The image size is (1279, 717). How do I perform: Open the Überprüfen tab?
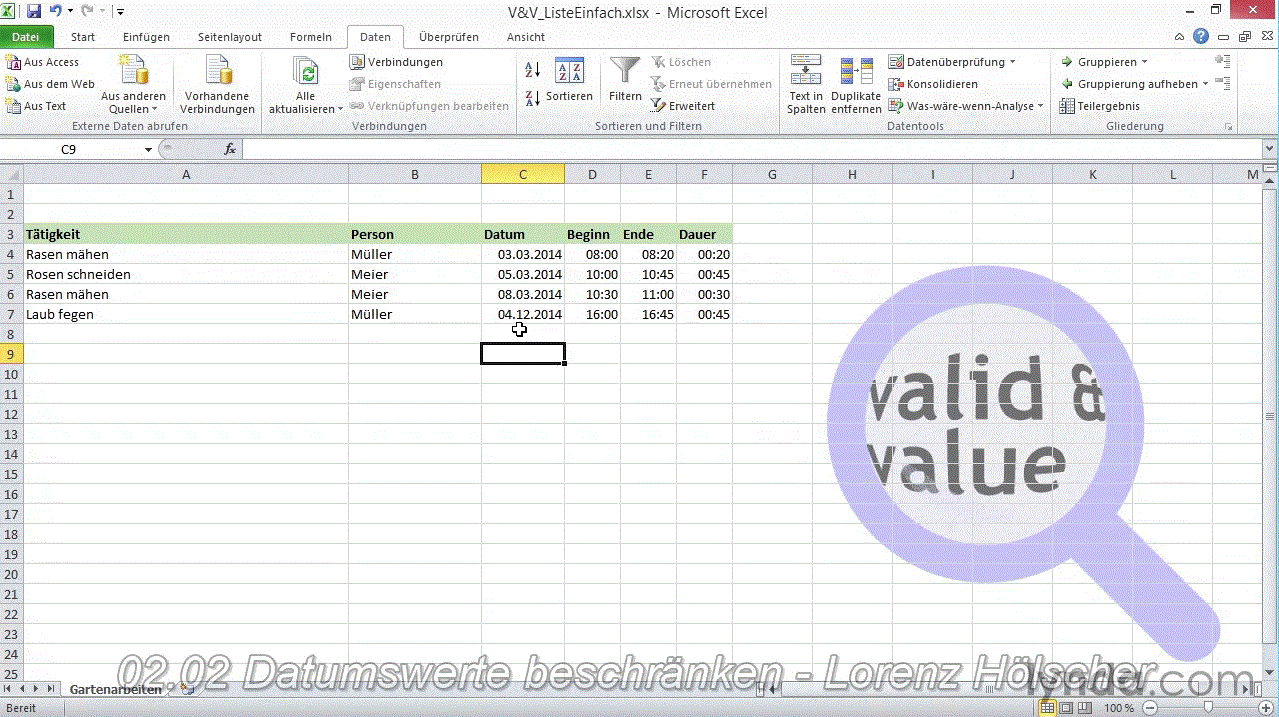click(449, 37)
